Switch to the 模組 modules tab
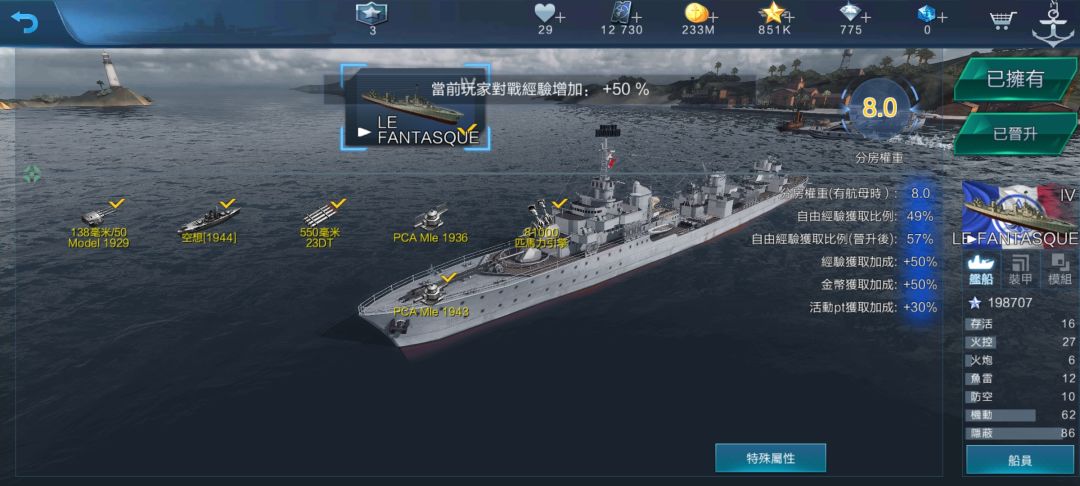The image size is (1080, 486). (1059, 270)
